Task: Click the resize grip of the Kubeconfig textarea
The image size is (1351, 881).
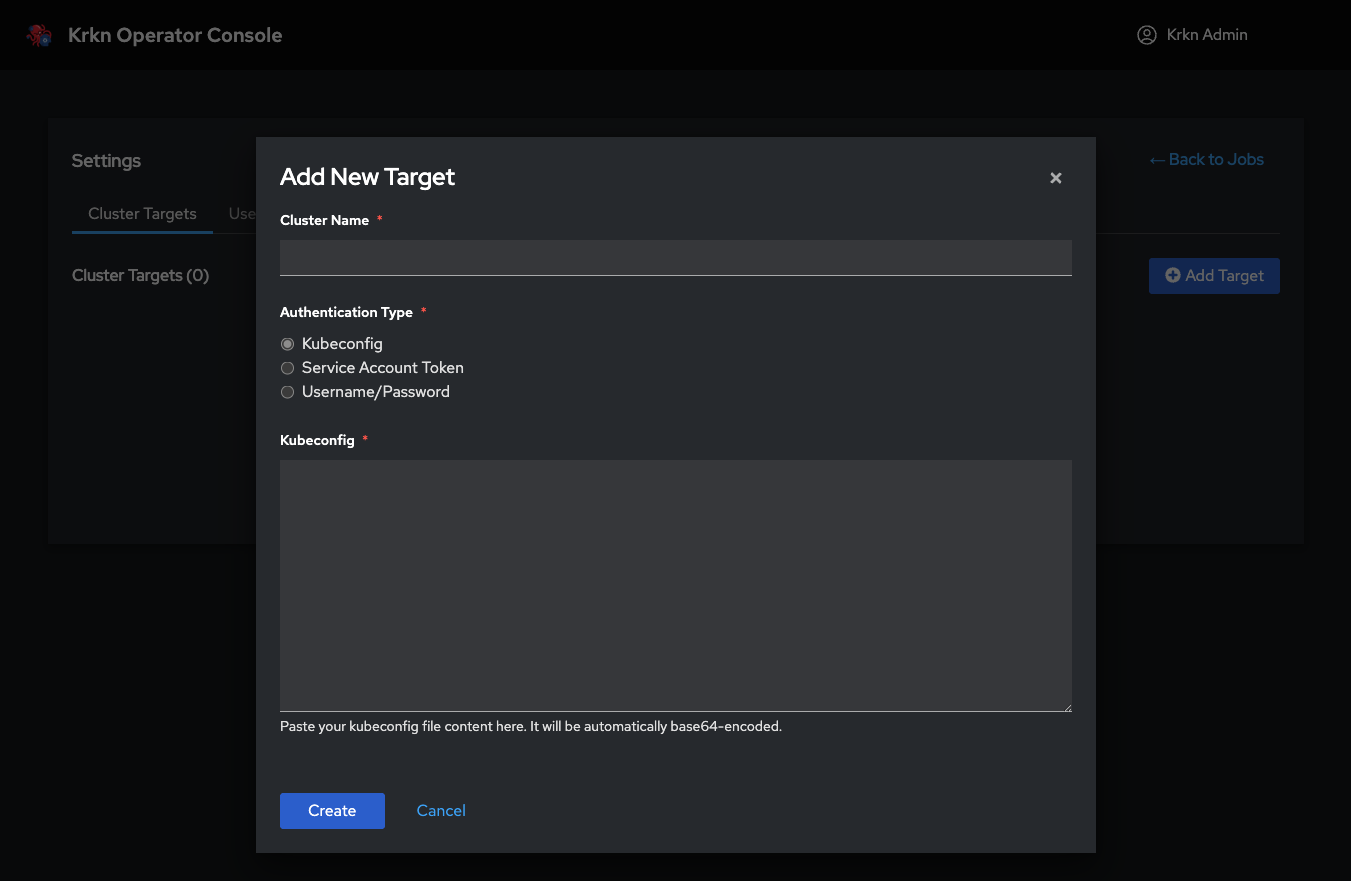Action: tap(1067, 707)
